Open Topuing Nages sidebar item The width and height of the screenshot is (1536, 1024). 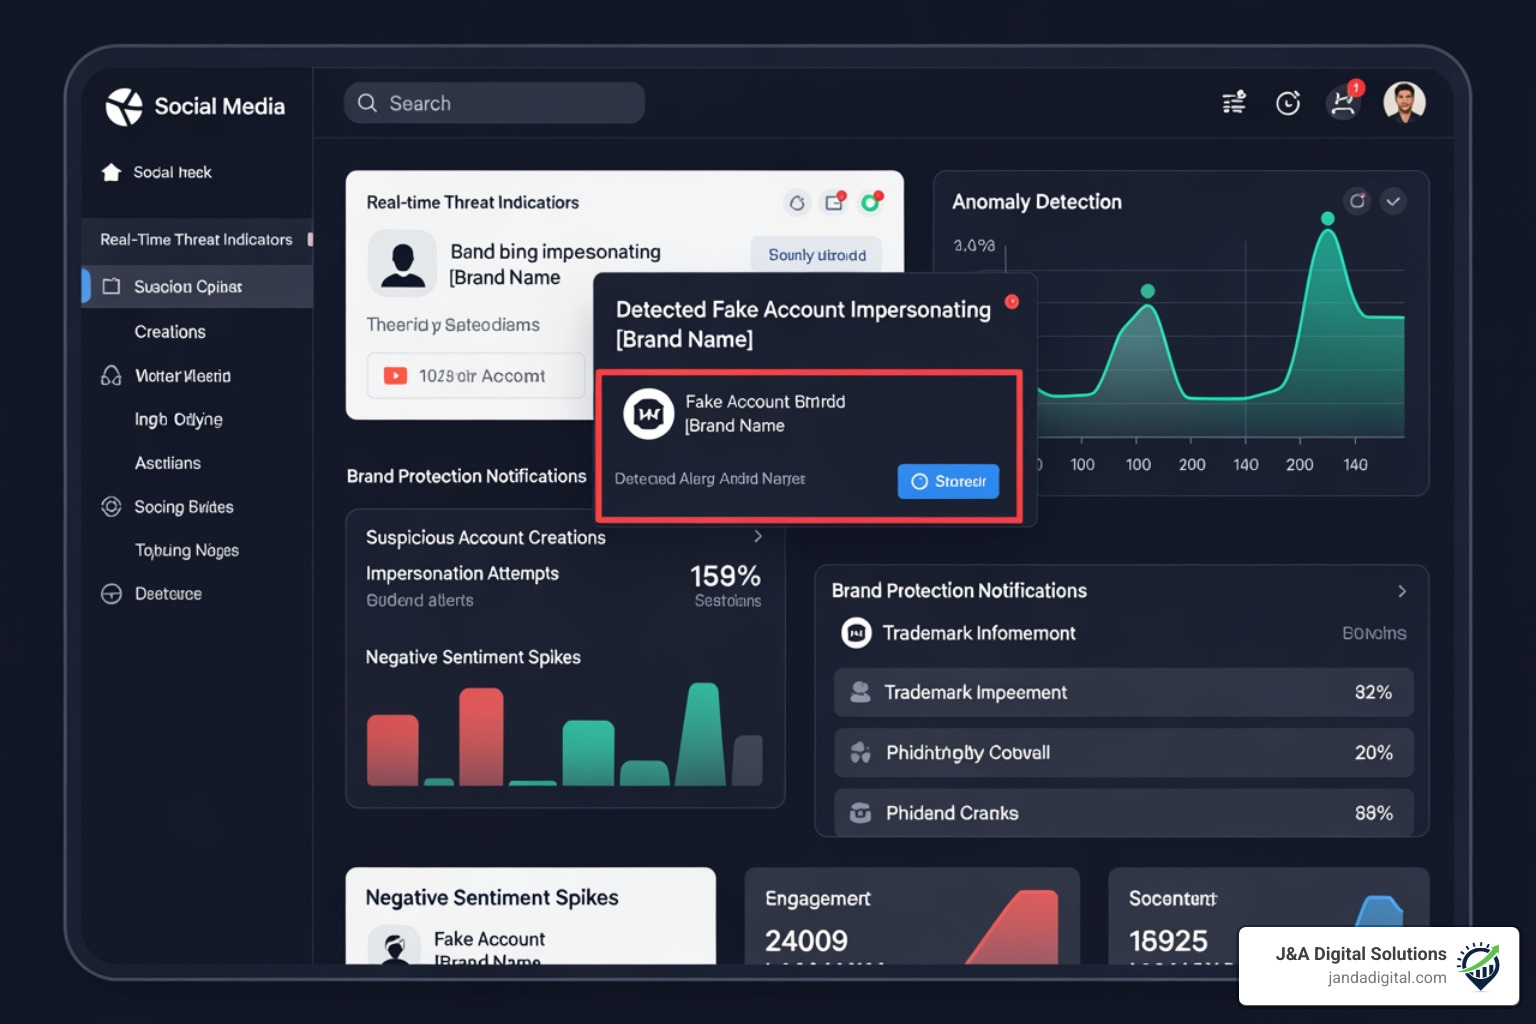point(187,551)
